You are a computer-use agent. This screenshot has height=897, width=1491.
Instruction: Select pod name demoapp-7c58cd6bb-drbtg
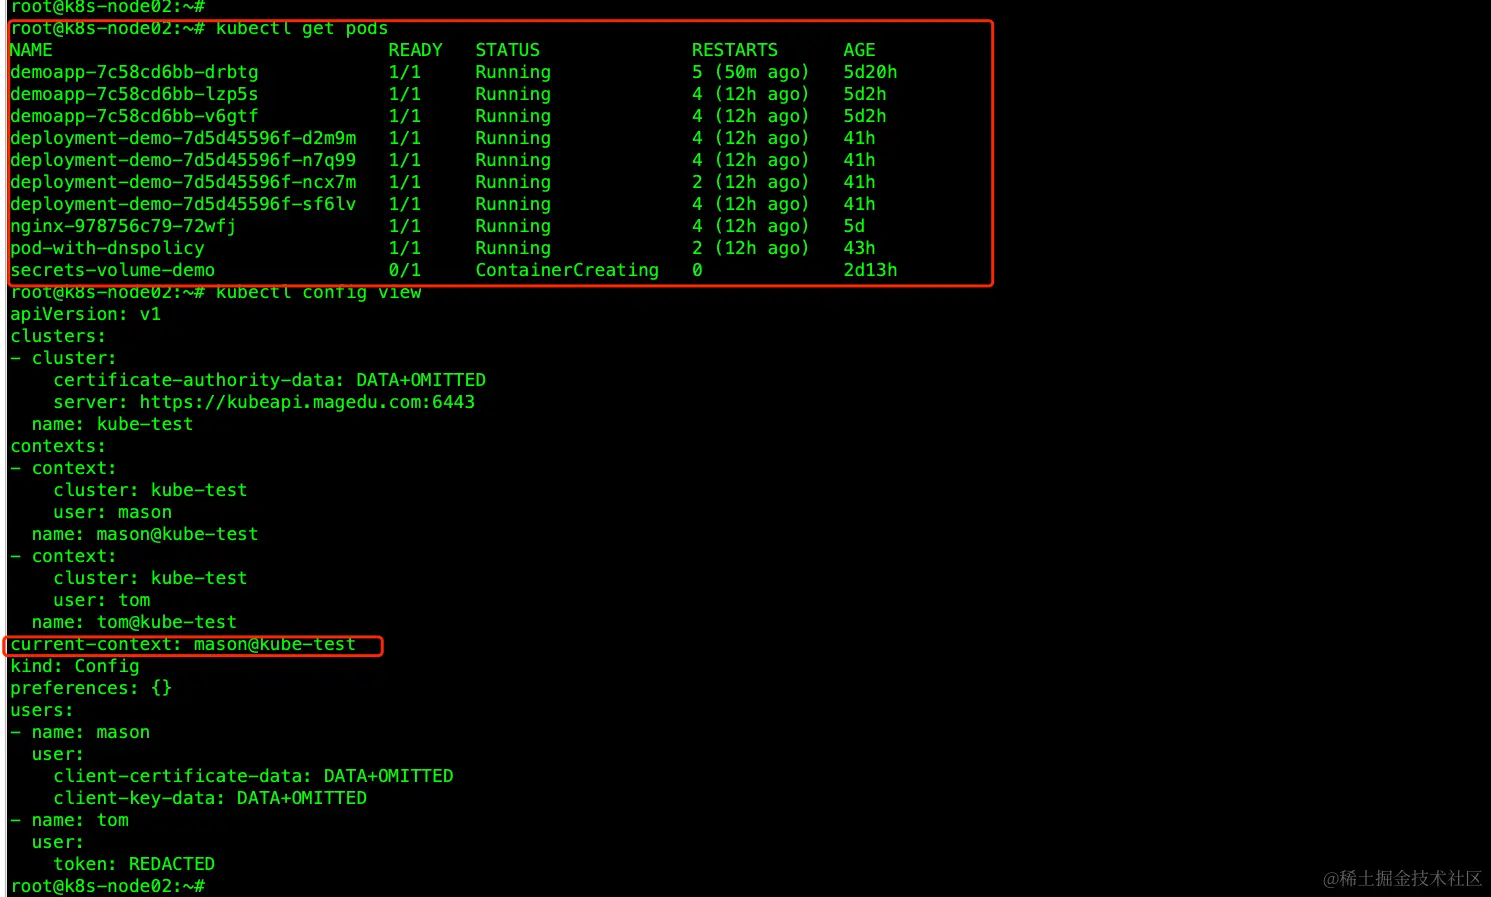pos(134,72)
